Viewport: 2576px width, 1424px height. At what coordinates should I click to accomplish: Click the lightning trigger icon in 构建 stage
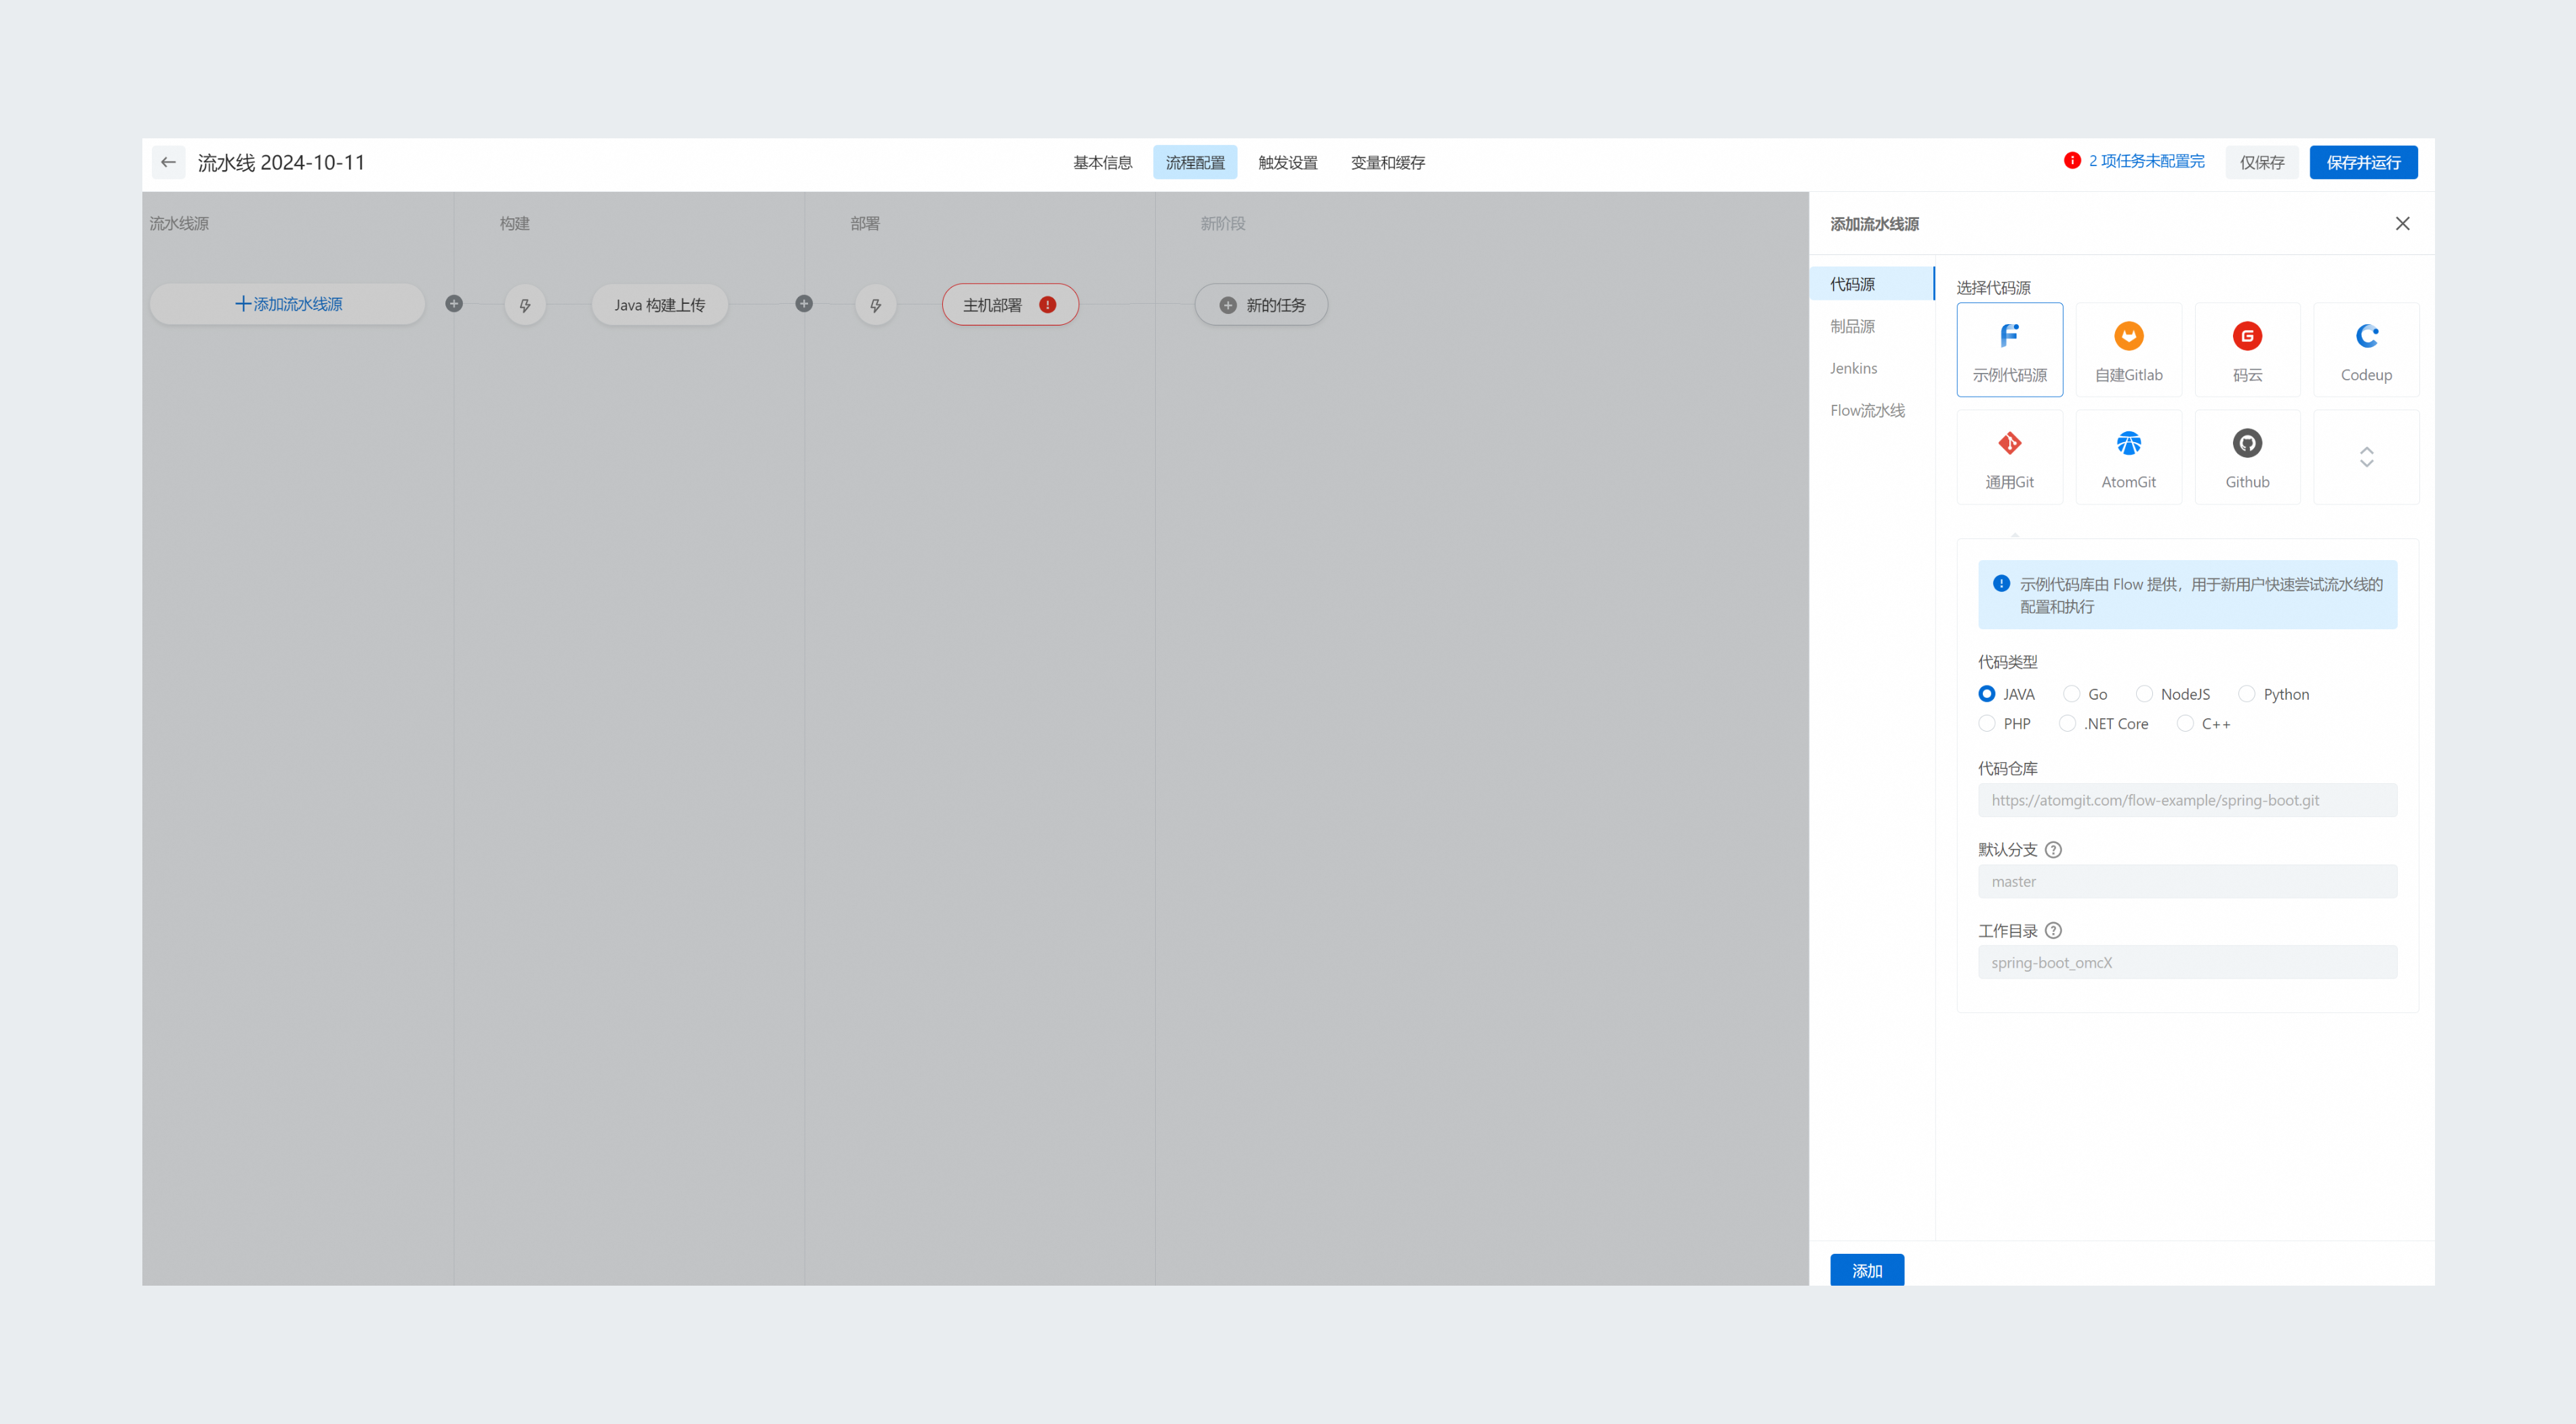[525, 305]
